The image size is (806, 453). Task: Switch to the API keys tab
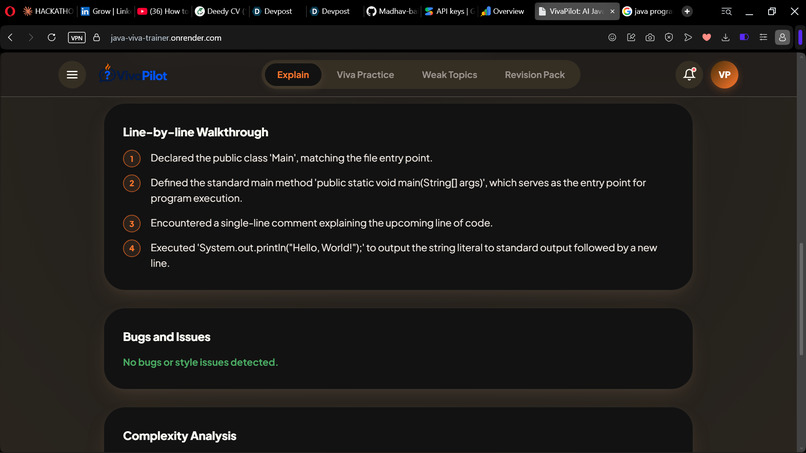click(449, 11)
